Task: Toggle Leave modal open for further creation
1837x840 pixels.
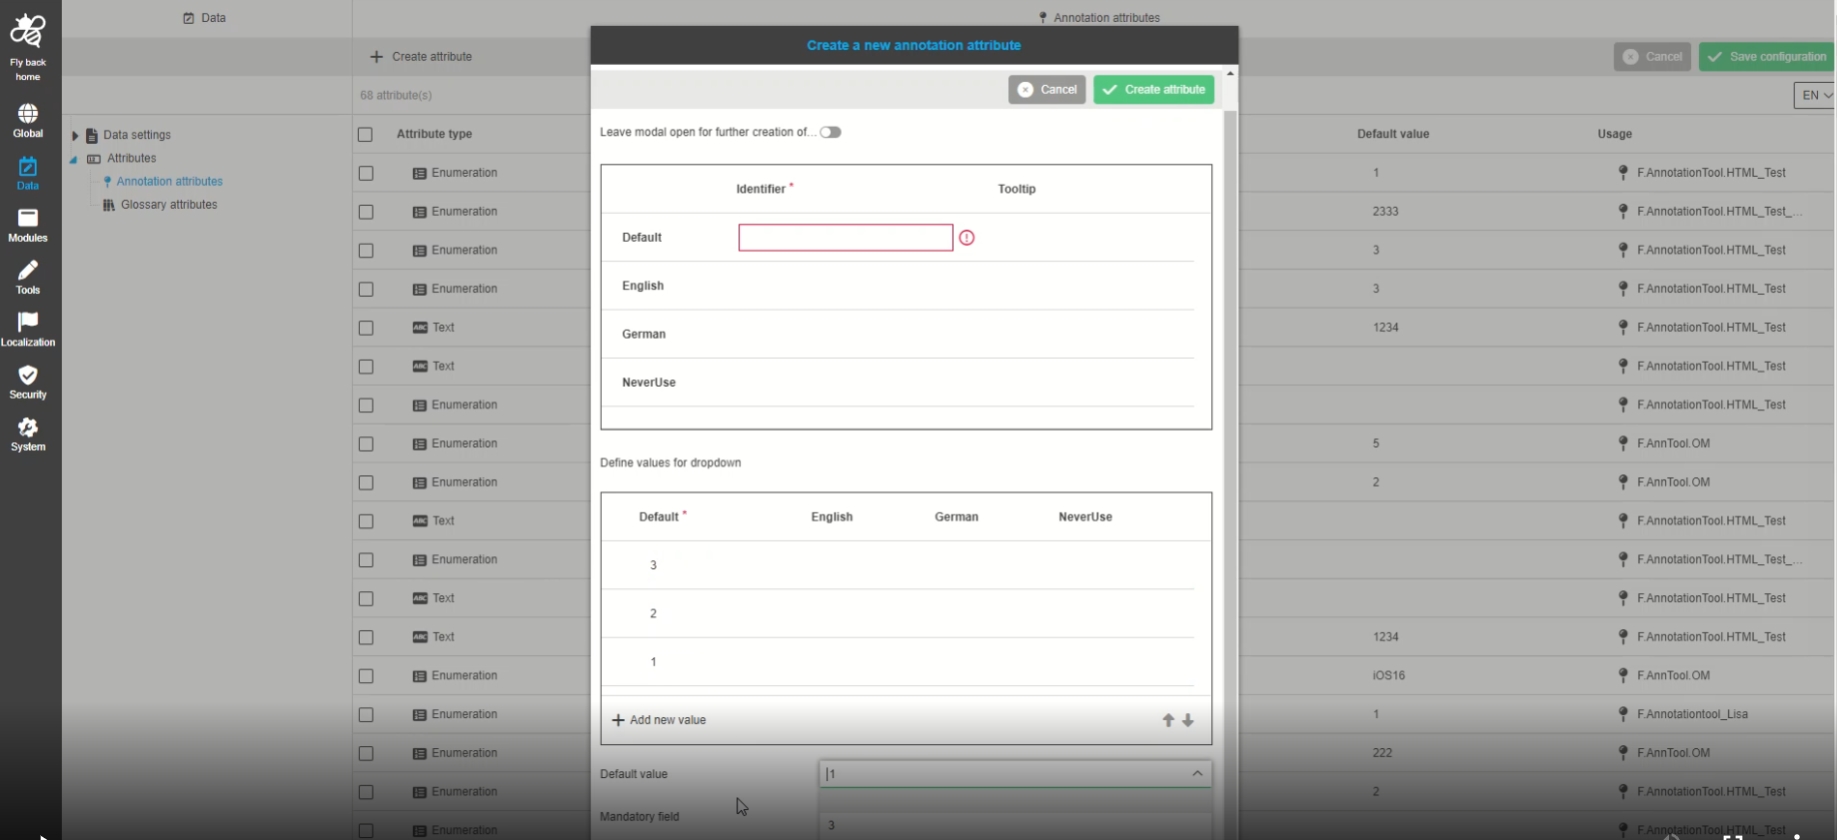Action: click(830, 132)
